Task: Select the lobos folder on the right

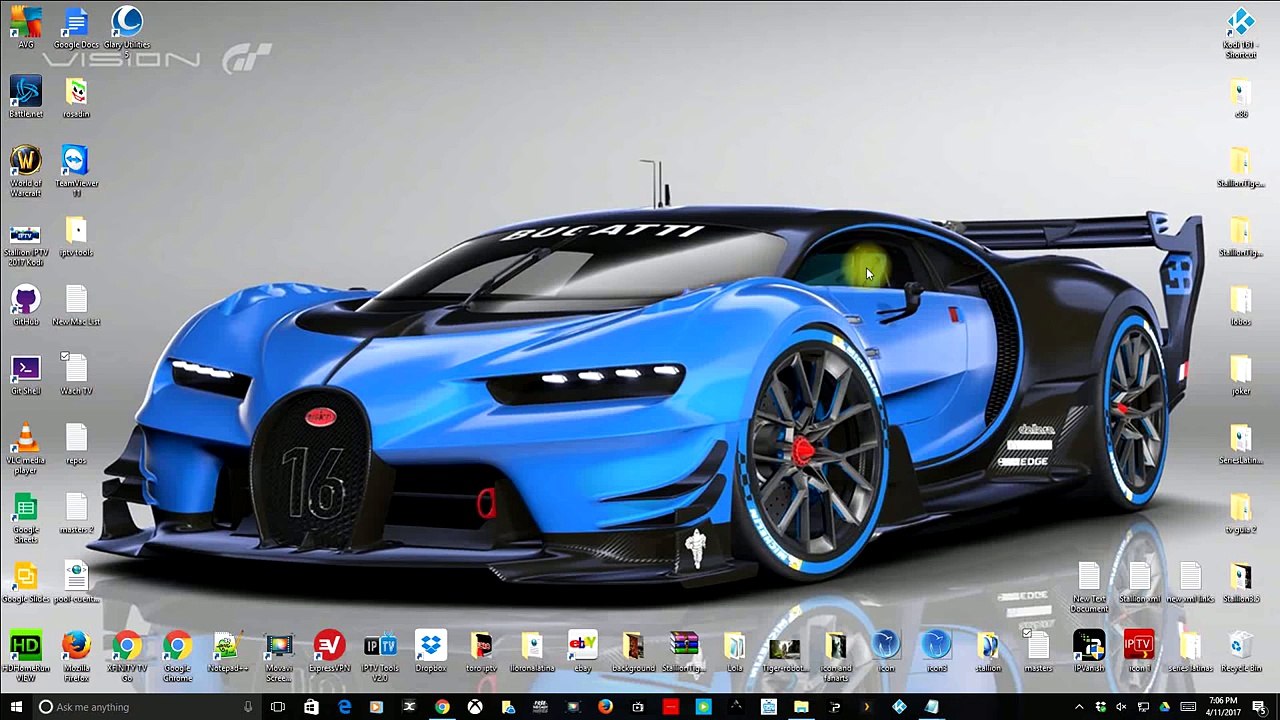Action: (x=1241, y=305)
